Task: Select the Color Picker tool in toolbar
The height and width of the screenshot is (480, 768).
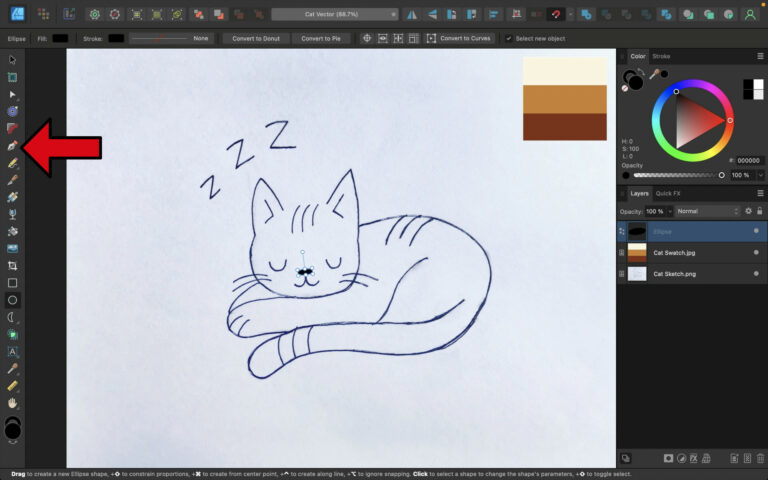Action: click(x=12, y=368)
